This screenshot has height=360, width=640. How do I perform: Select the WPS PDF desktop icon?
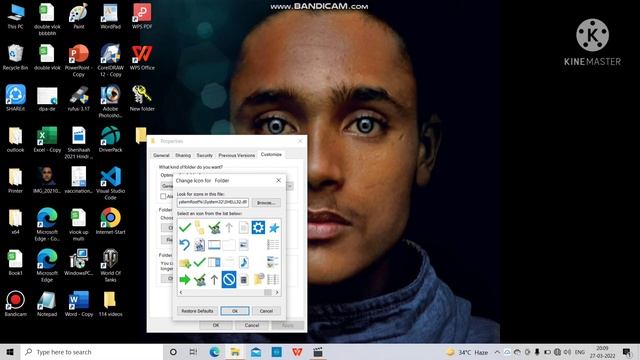(142, 16)
